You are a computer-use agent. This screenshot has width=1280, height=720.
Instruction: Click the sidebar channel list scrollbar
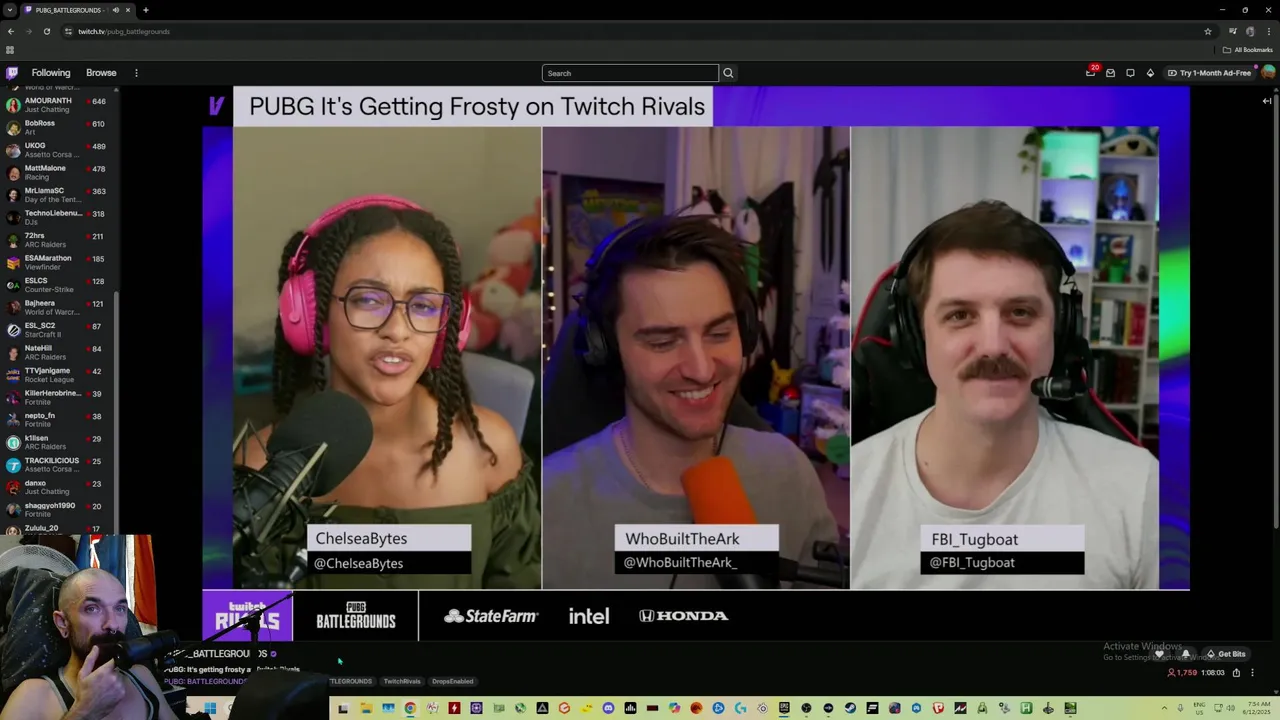pos(117,410)
